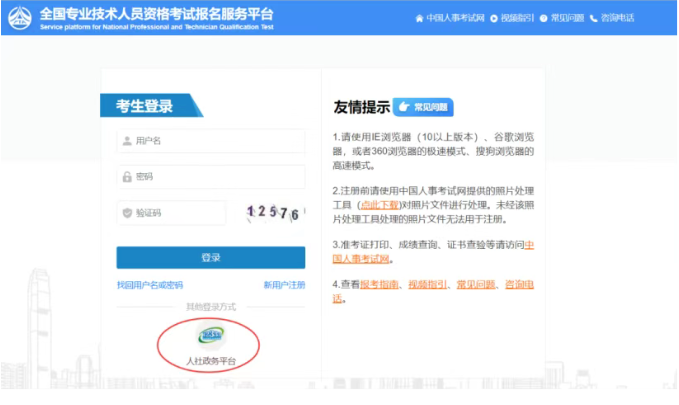This screenshot has width=679, height=405.
Task: Open the 视频指引 video guide link in header
Action: [x=512, y=18]
